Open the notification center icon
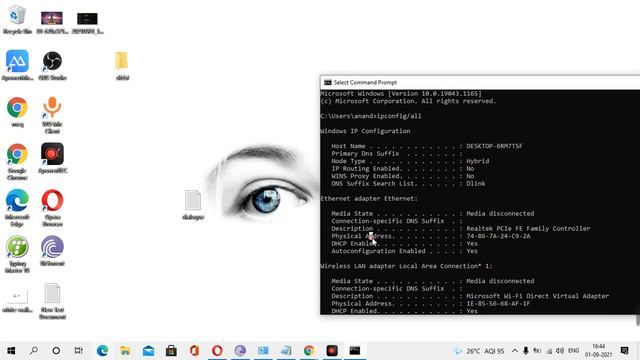Screen dimensions: 640x360 624,351
